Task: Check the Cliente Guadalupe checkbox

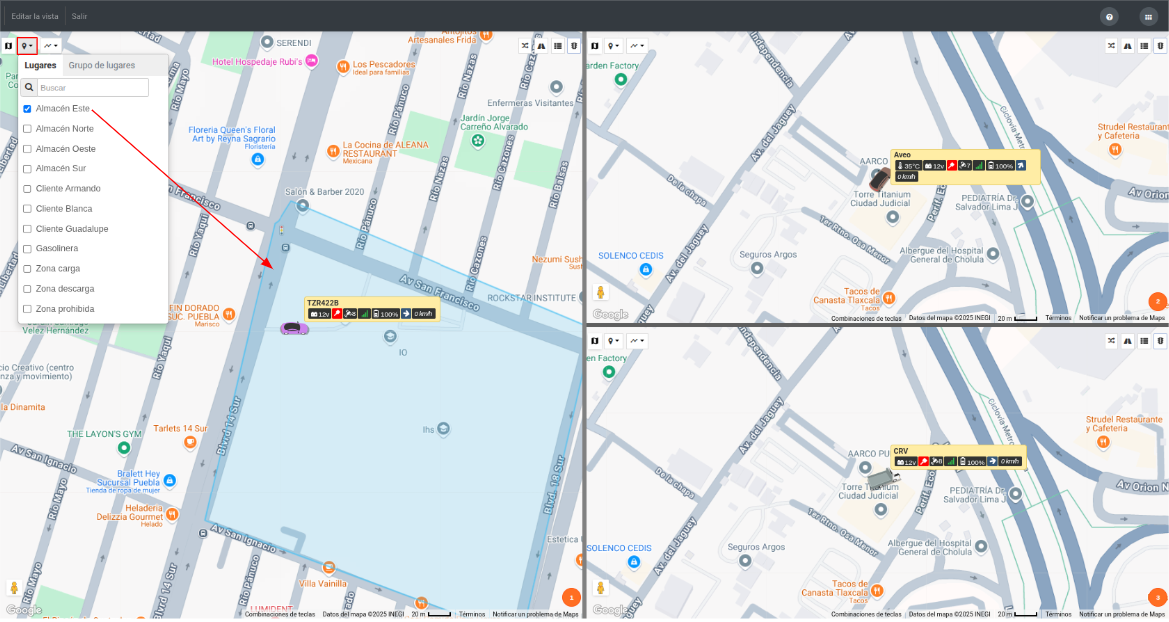Action: pyautogui.click(x=27, y=230)
